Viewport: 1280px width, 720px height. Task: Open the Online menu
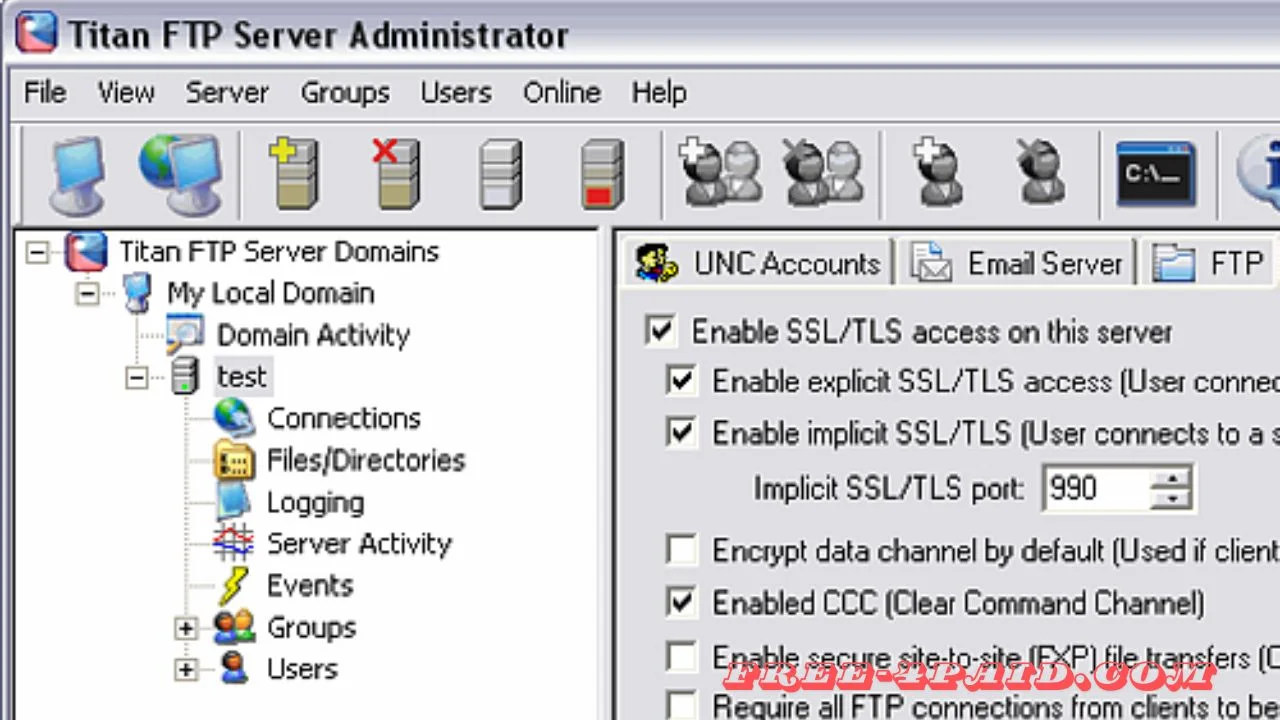562,93
